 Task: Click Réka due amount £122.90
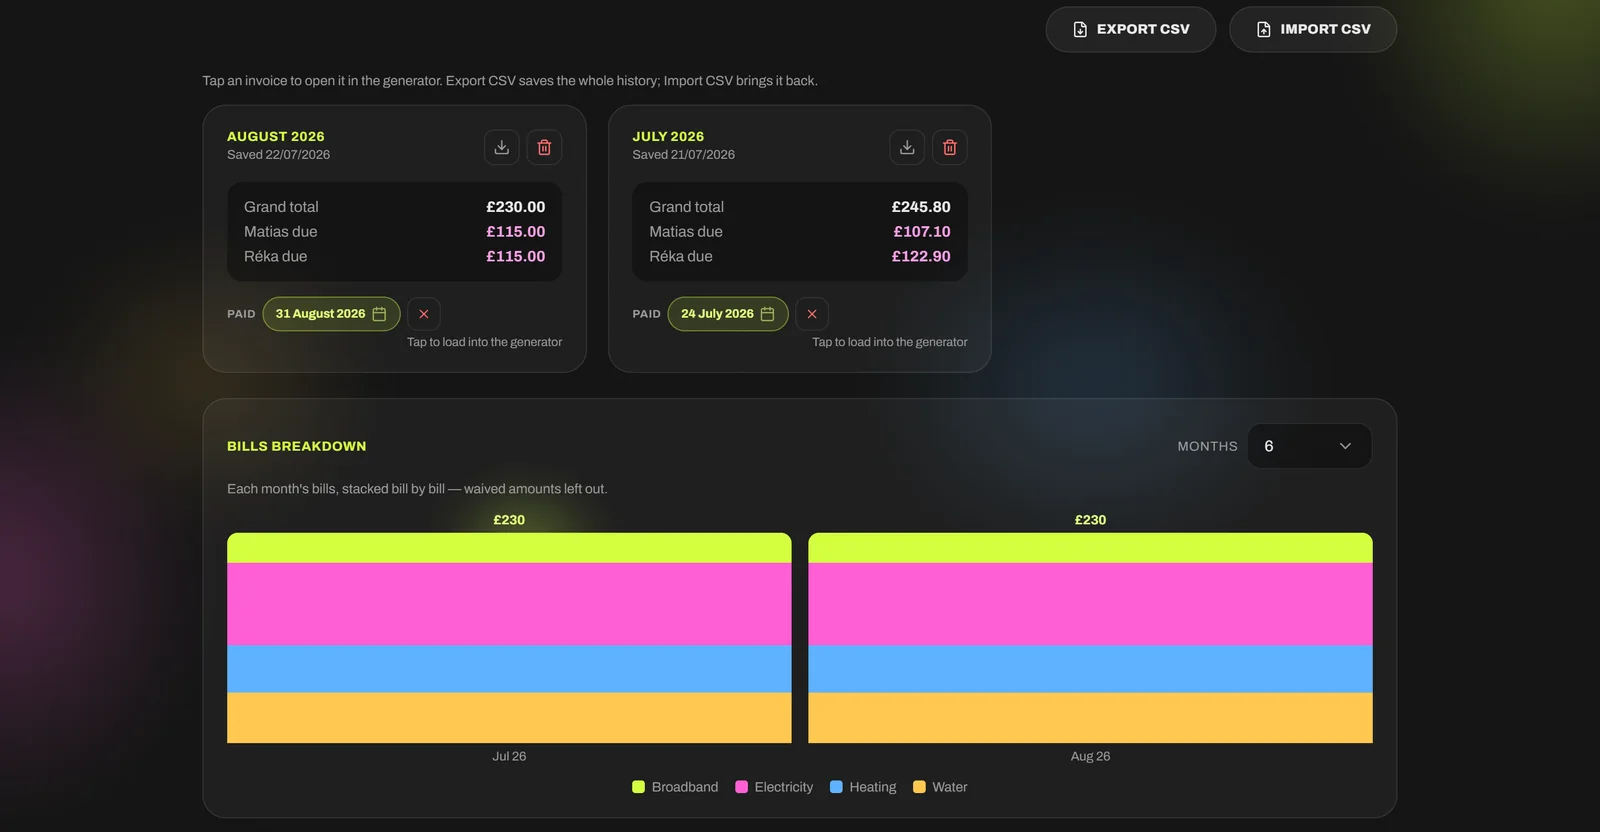(x=921, y=257)
